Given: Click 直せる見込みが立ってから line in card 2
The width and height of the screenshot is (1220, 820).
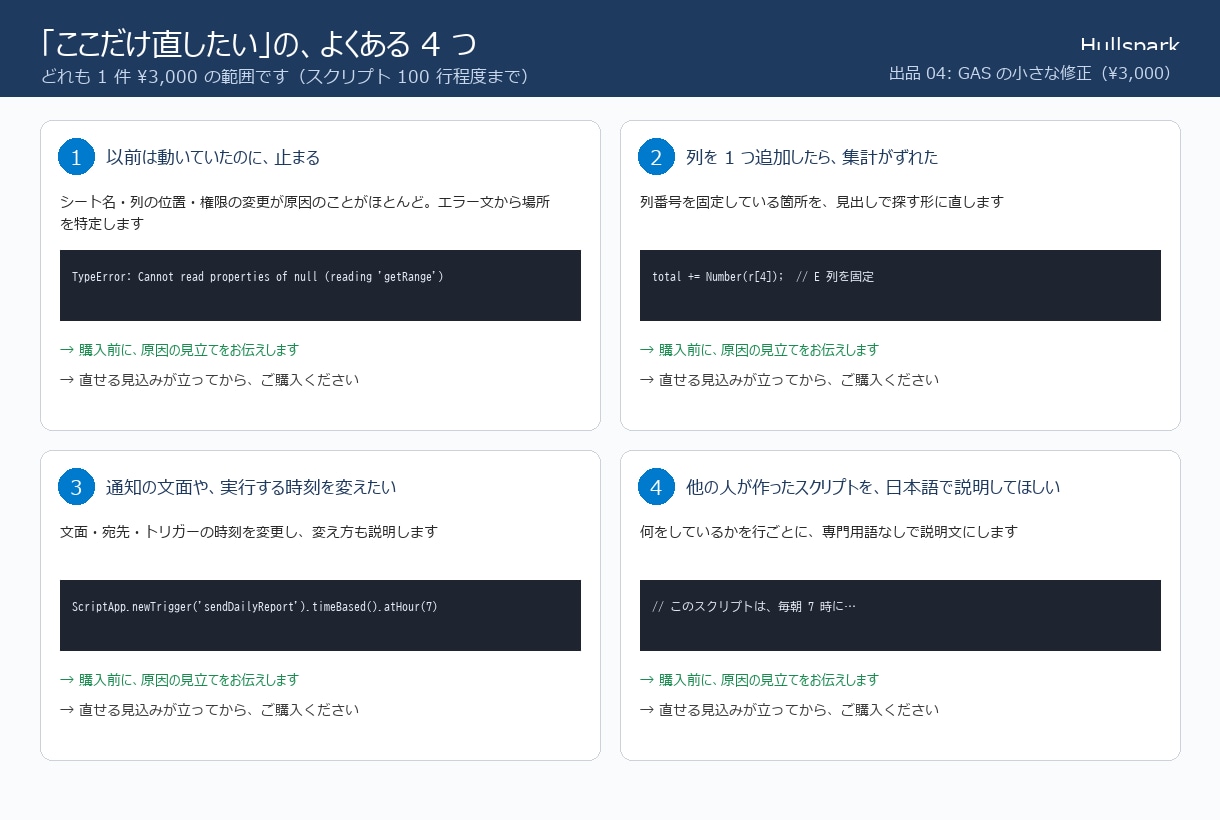Looking at the screenshot, I should coord(790,380).
